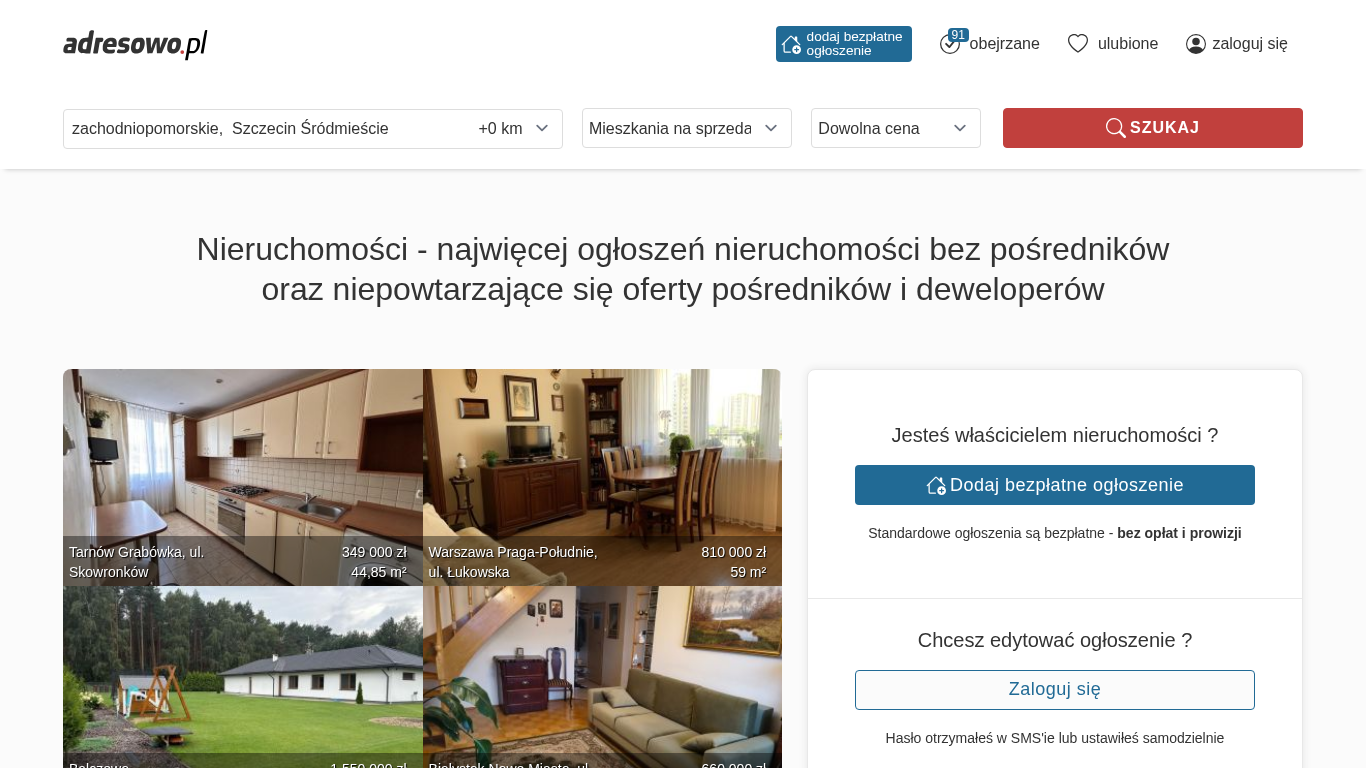Click the user profile icon beside zaloguj się

1196,44
